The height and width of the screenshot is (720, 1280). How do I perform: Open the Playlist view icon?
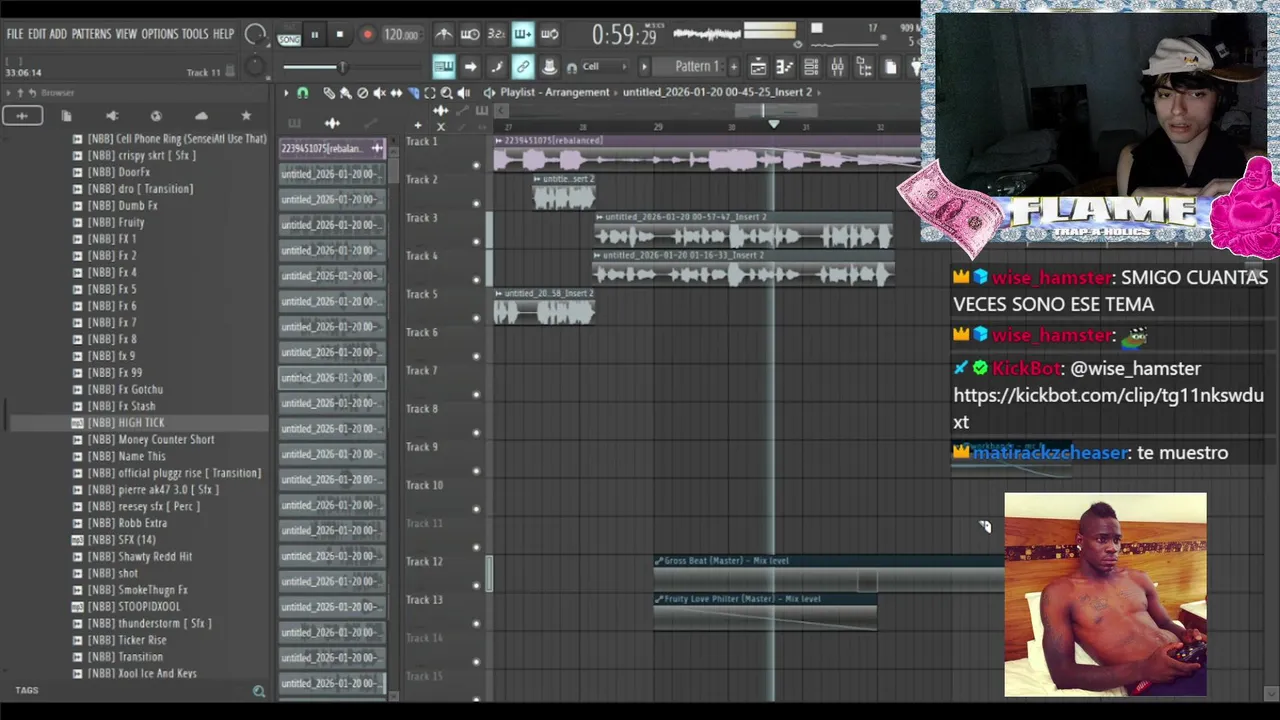[758, 67]
